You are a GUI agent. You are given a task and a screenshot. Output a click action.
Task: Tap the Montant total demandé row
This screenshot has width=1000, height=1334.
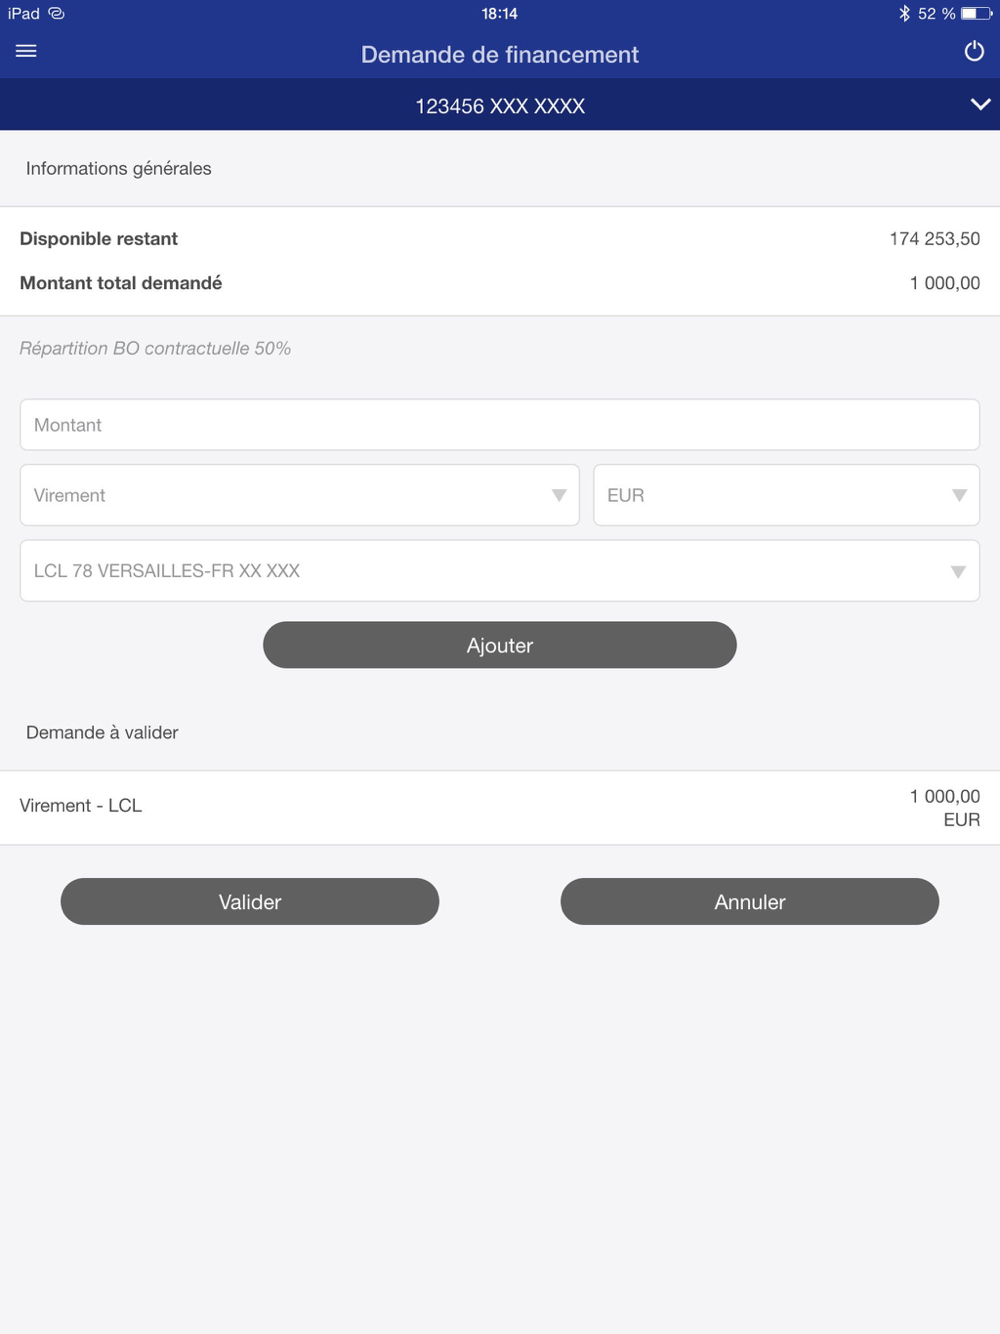[x=500, y=283]
